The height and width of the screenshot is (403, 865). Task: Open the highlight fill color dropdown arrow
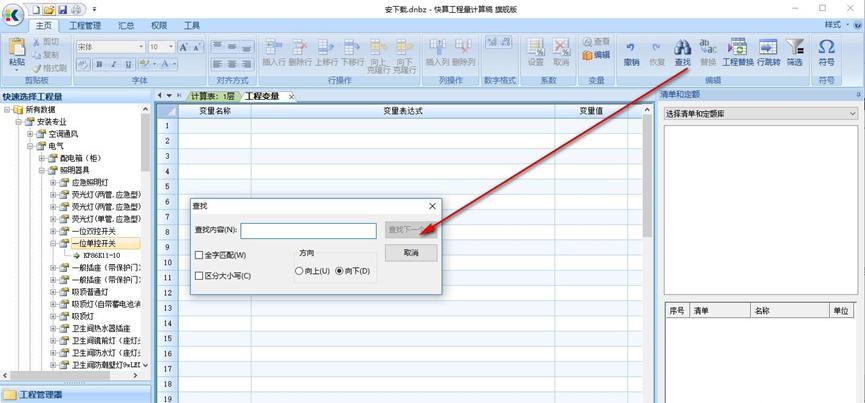156,65
